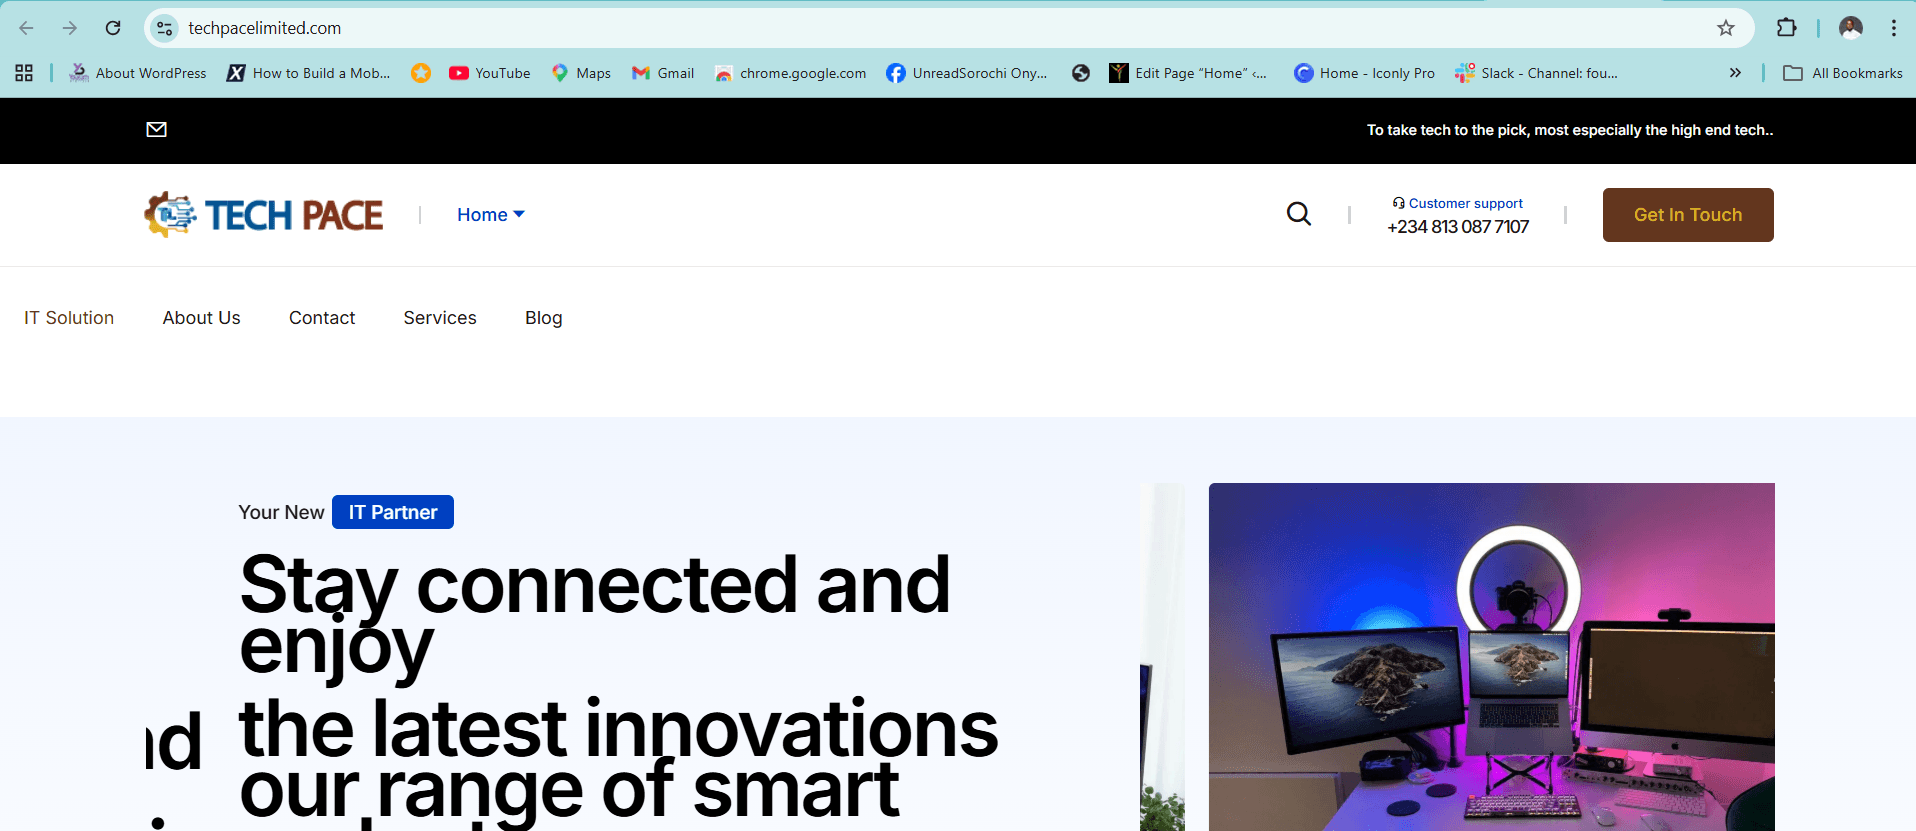Open IT Solution menu item
Viewport: 1916px width, 831px height.
(69, 318)
